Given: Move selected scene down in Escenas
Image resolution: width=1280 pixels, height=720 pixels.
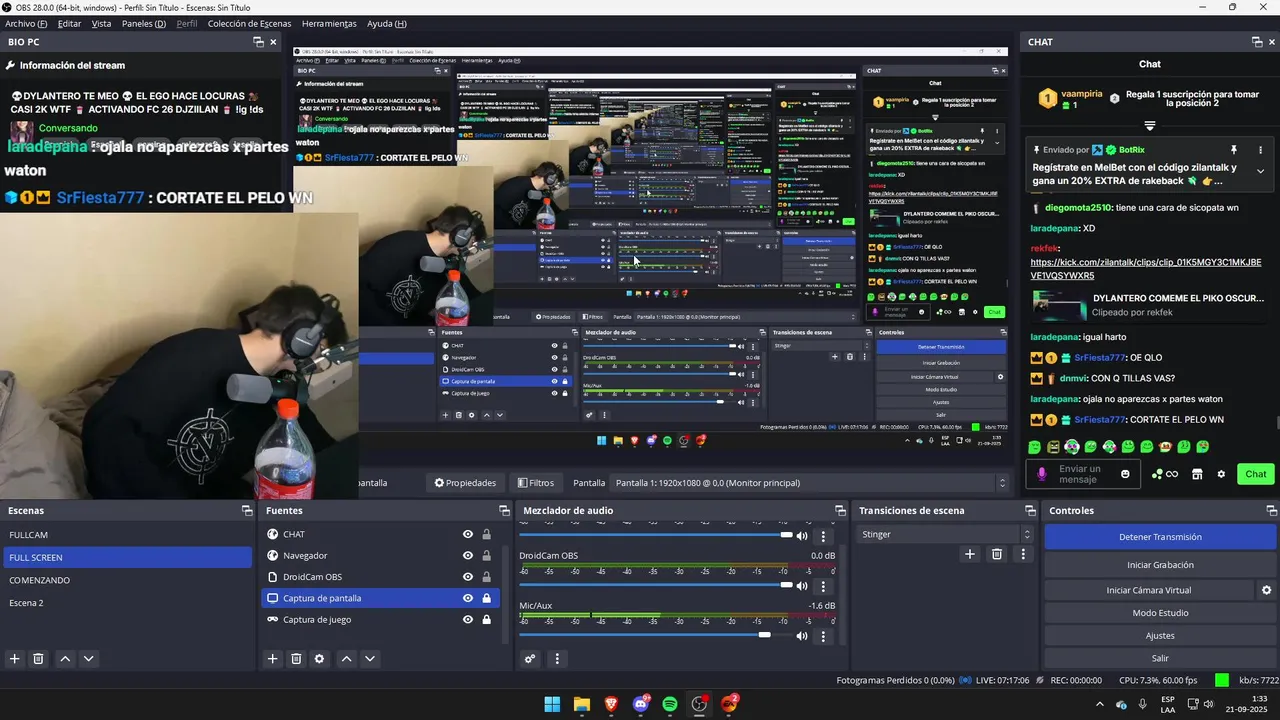Looking at the screenshot, I should click(x=89, y=659).
